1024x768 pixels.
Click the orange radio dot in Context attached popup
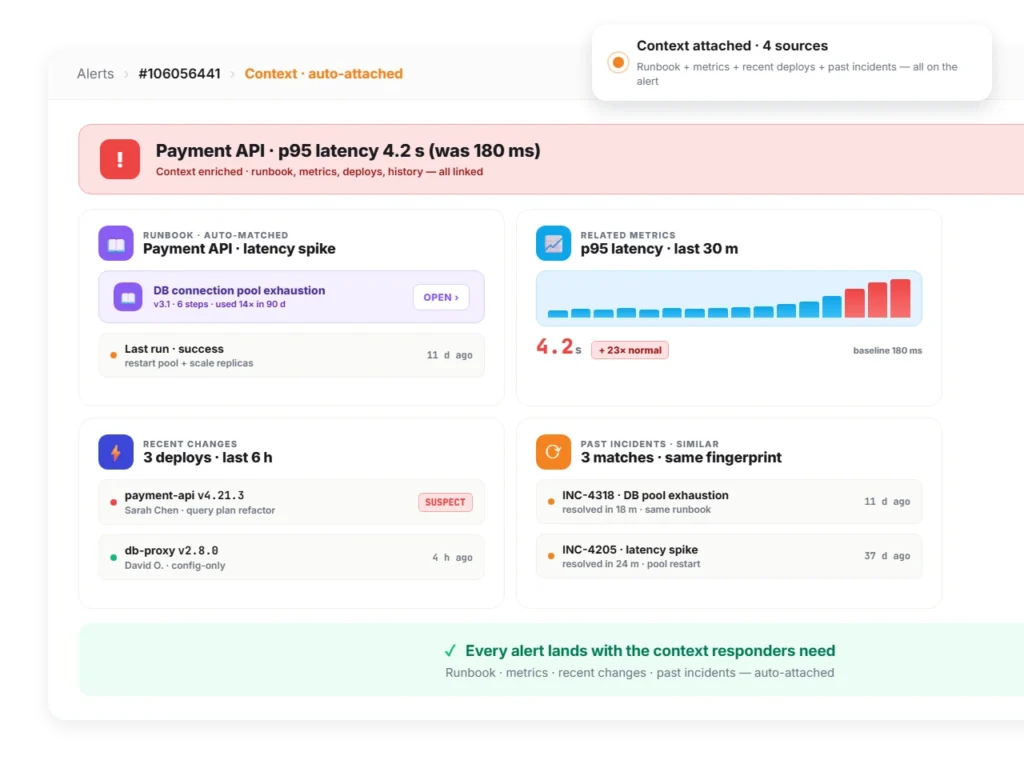pyautogui.click(x=618, y=63)
